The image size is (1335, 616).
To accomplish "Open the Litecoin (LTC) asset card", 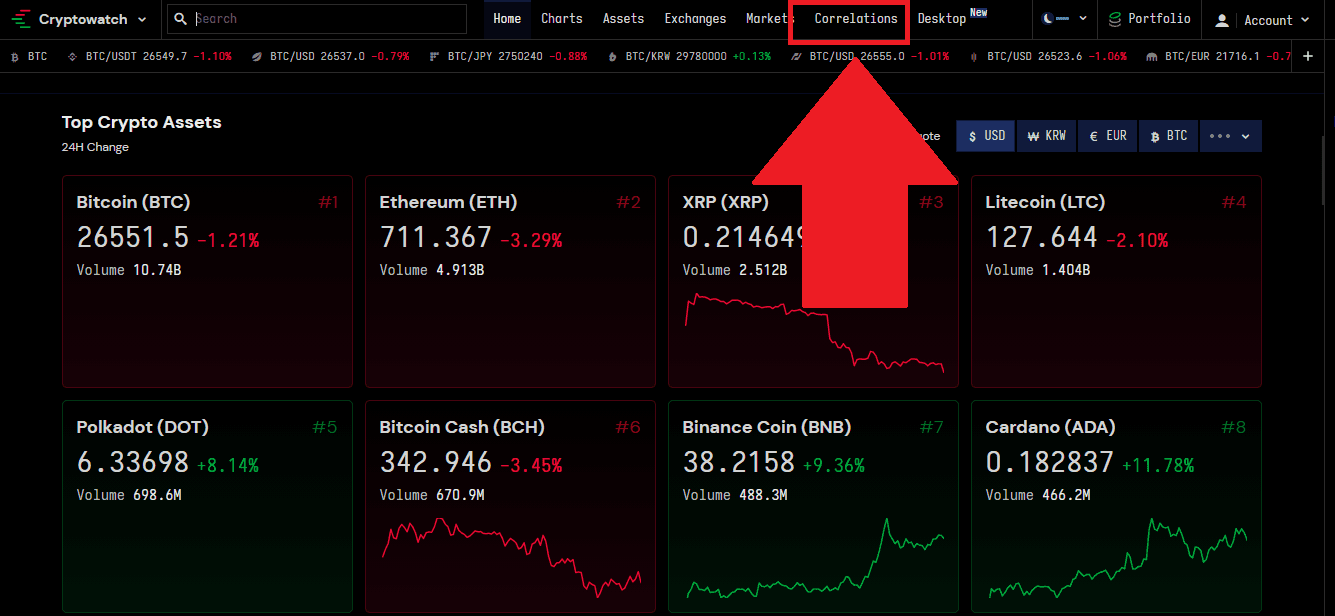I will click(1116, 281).
